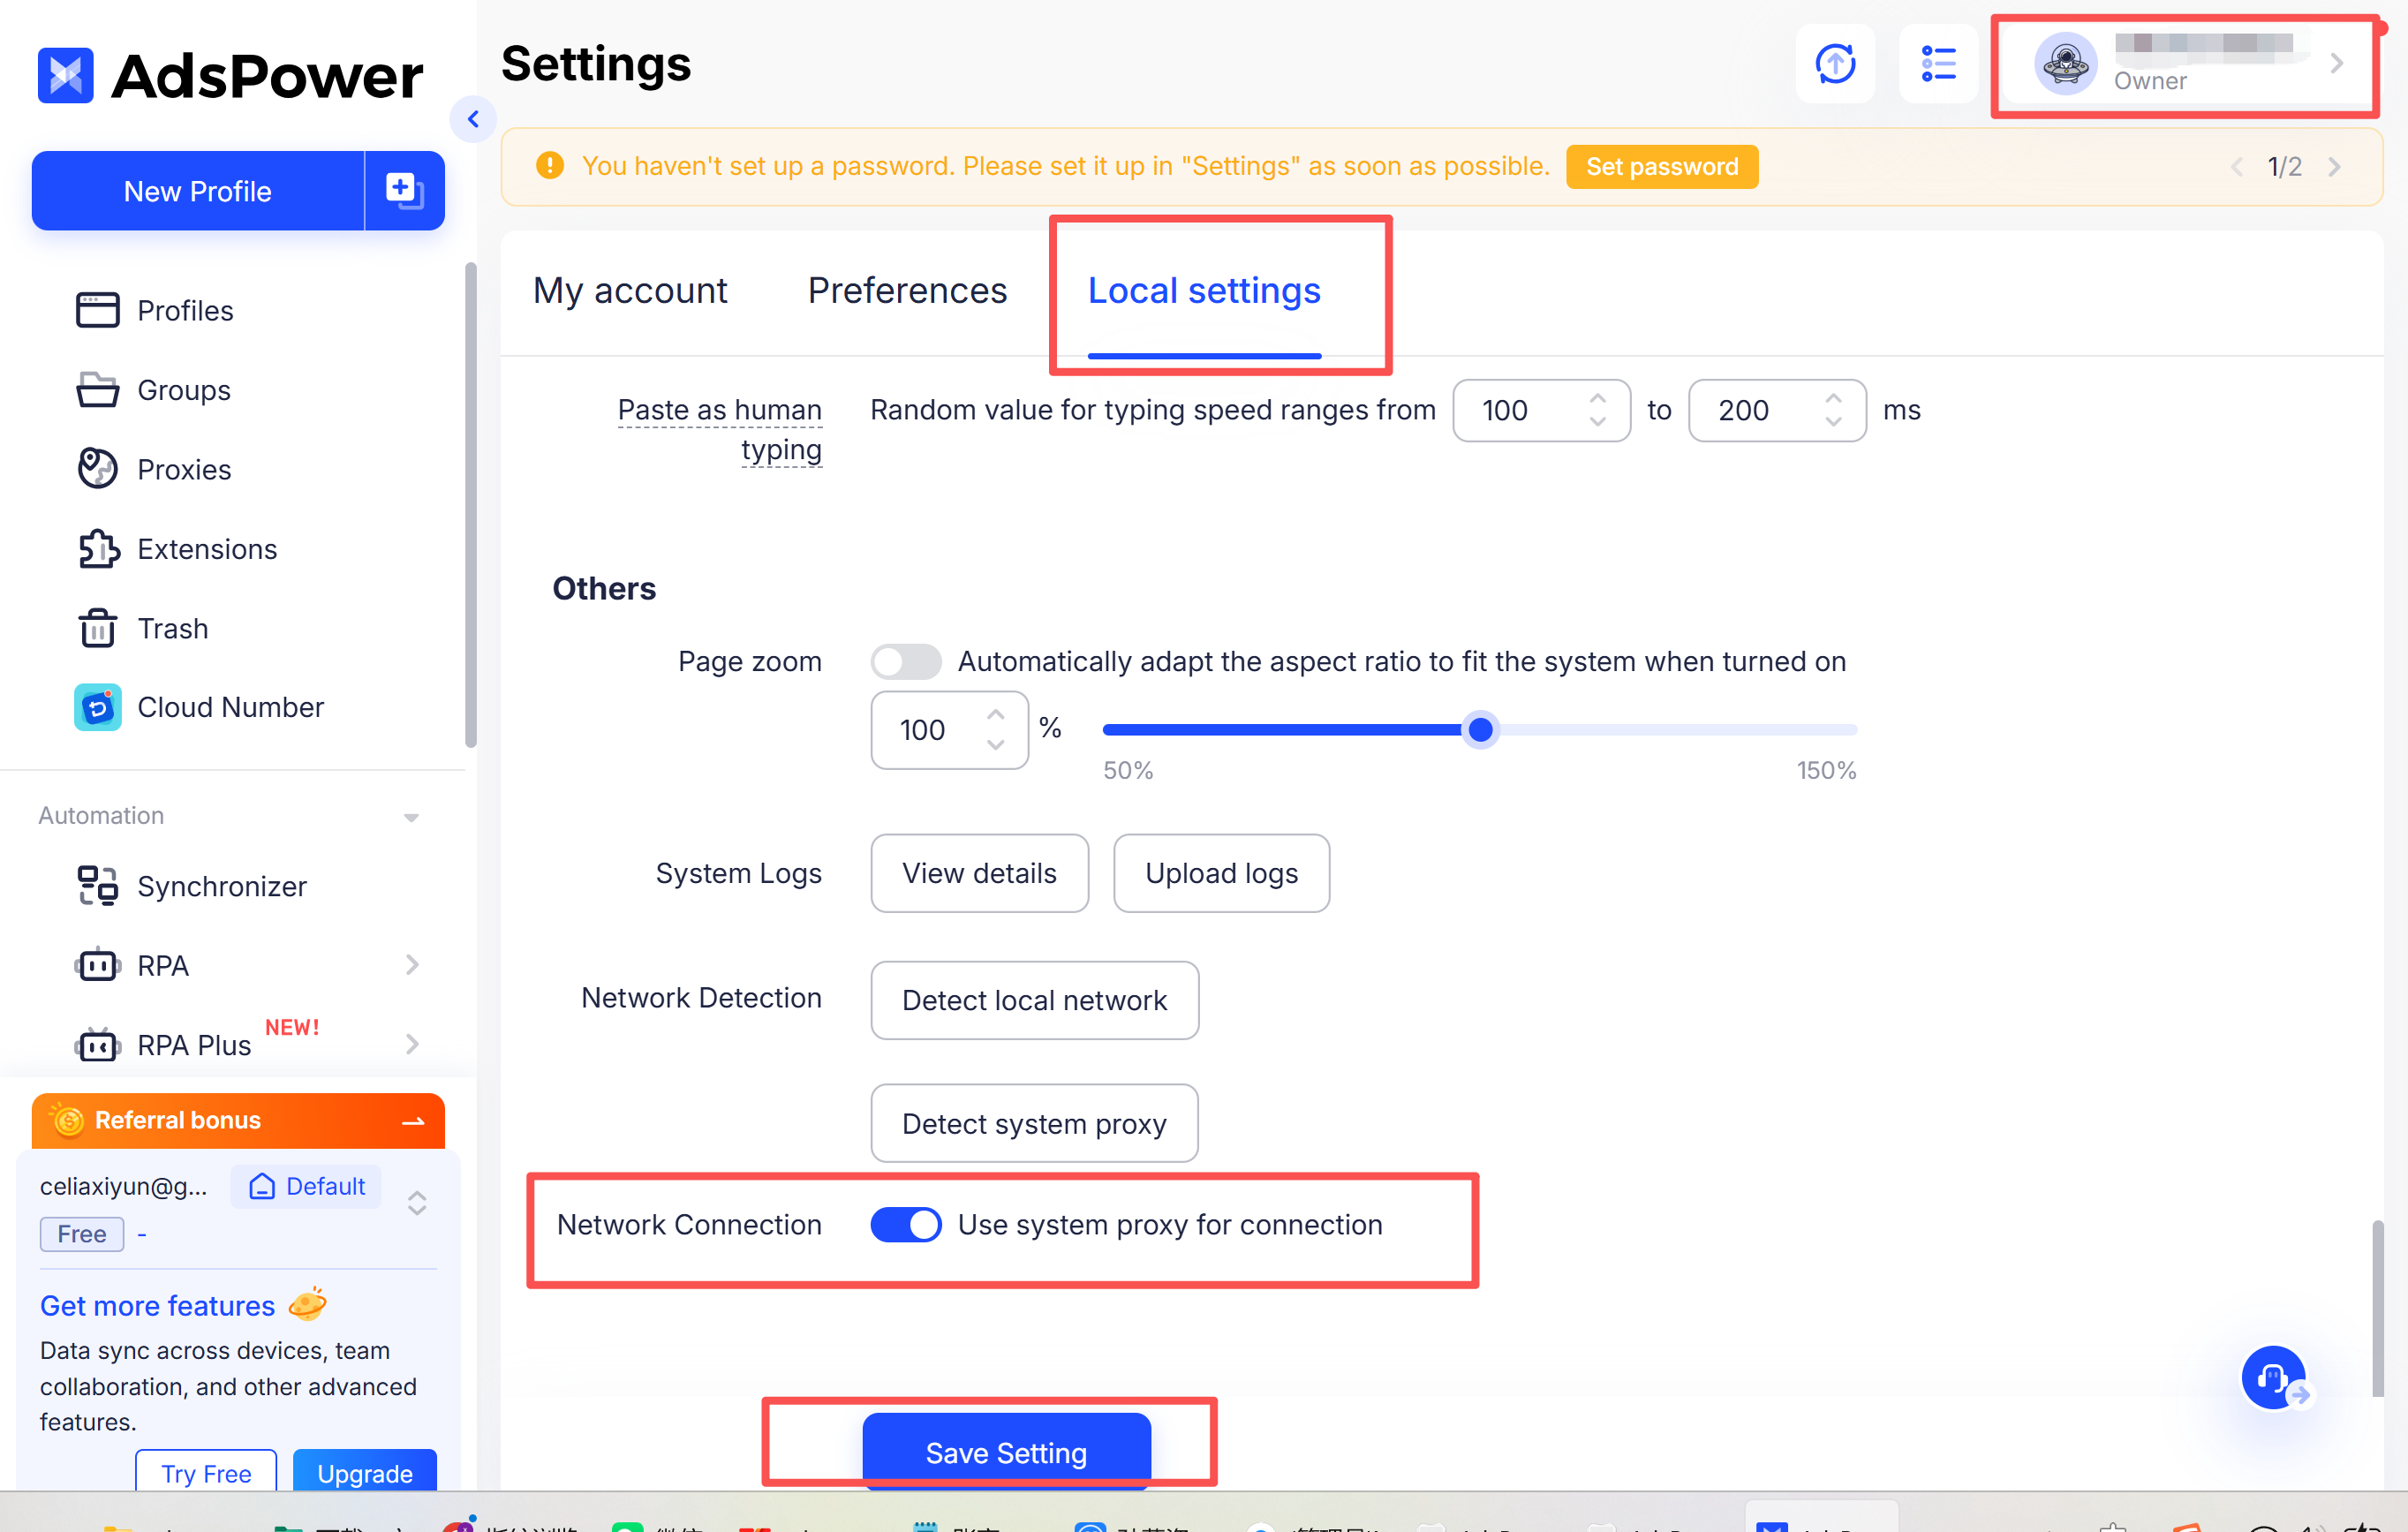The height and width of the screenshot is (1532, 2408).
Task: Disable Use system proxy for connection
Action: click(x=905, y=1224)
